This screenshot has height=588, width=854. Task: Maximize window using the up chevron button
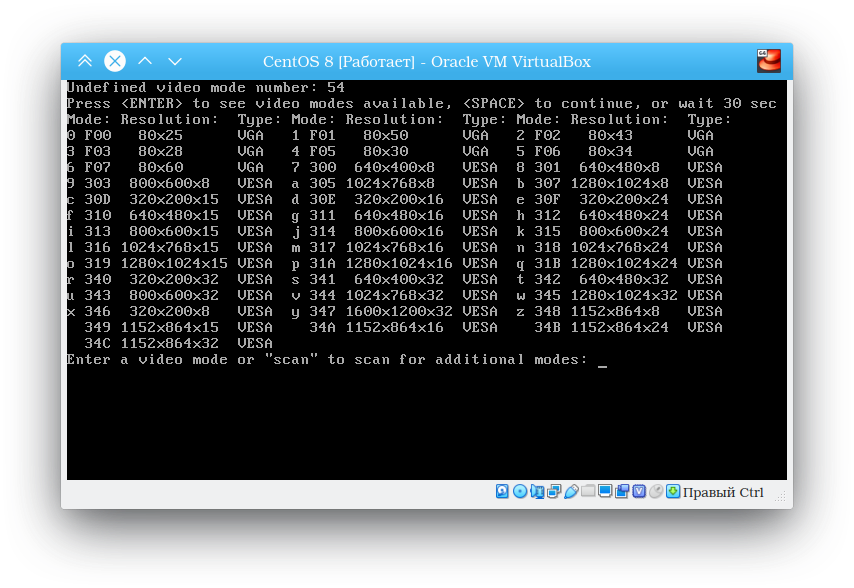pyautogui.click(x=145, y=61)
